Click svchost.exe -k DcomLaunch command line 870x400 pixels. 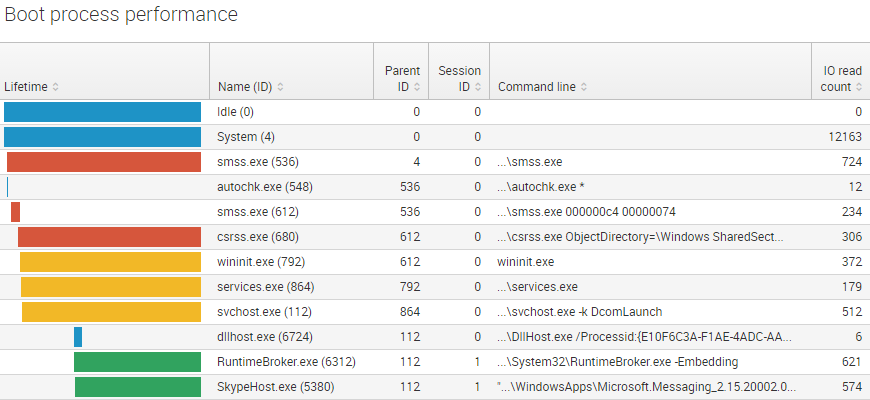(x=580, y=312)
